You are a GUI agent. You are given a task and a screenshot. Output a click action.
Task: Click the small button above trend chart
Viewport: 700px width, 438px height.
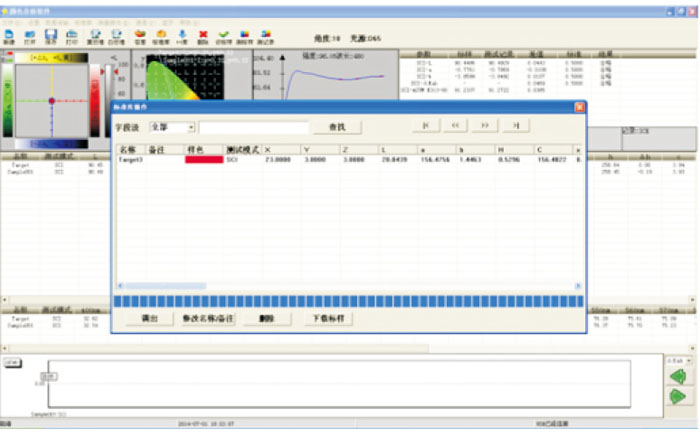[12, 363]
